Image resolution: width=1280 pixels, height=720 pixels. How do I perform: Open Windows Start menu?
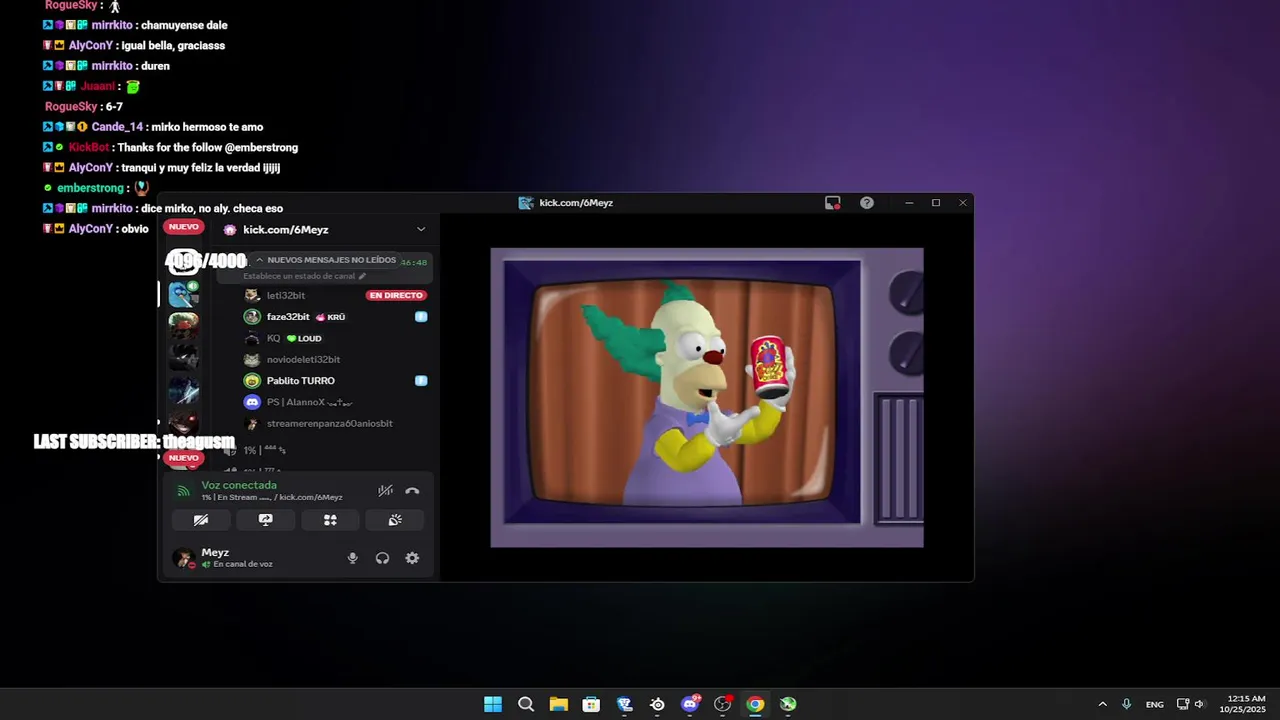(493, 704)
